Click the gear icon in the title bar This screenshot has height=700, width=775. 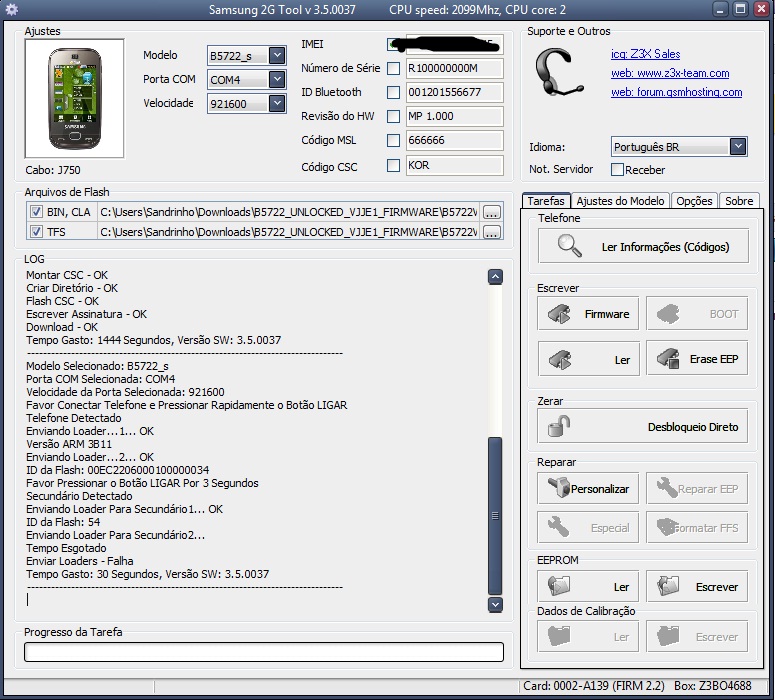[11, 9]
